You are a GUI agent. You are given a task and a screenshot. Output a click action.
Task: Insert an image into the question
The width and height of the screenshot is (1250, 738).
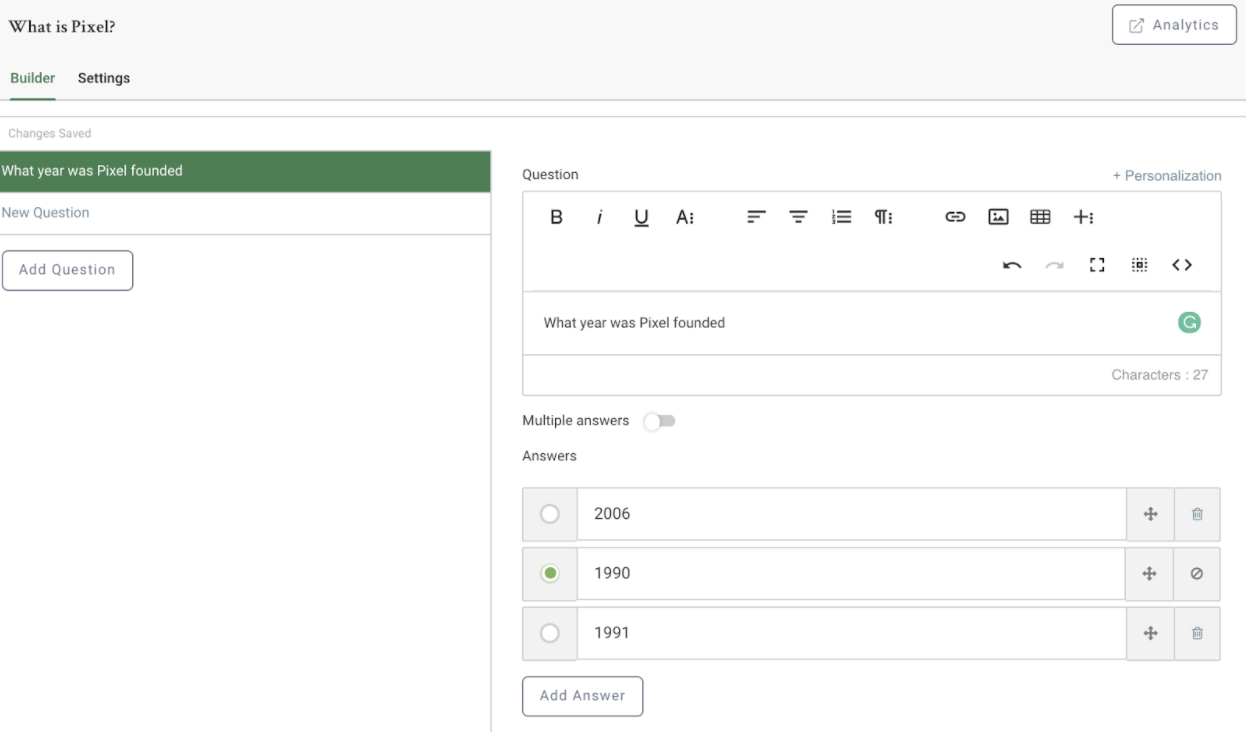coord(997,217)
